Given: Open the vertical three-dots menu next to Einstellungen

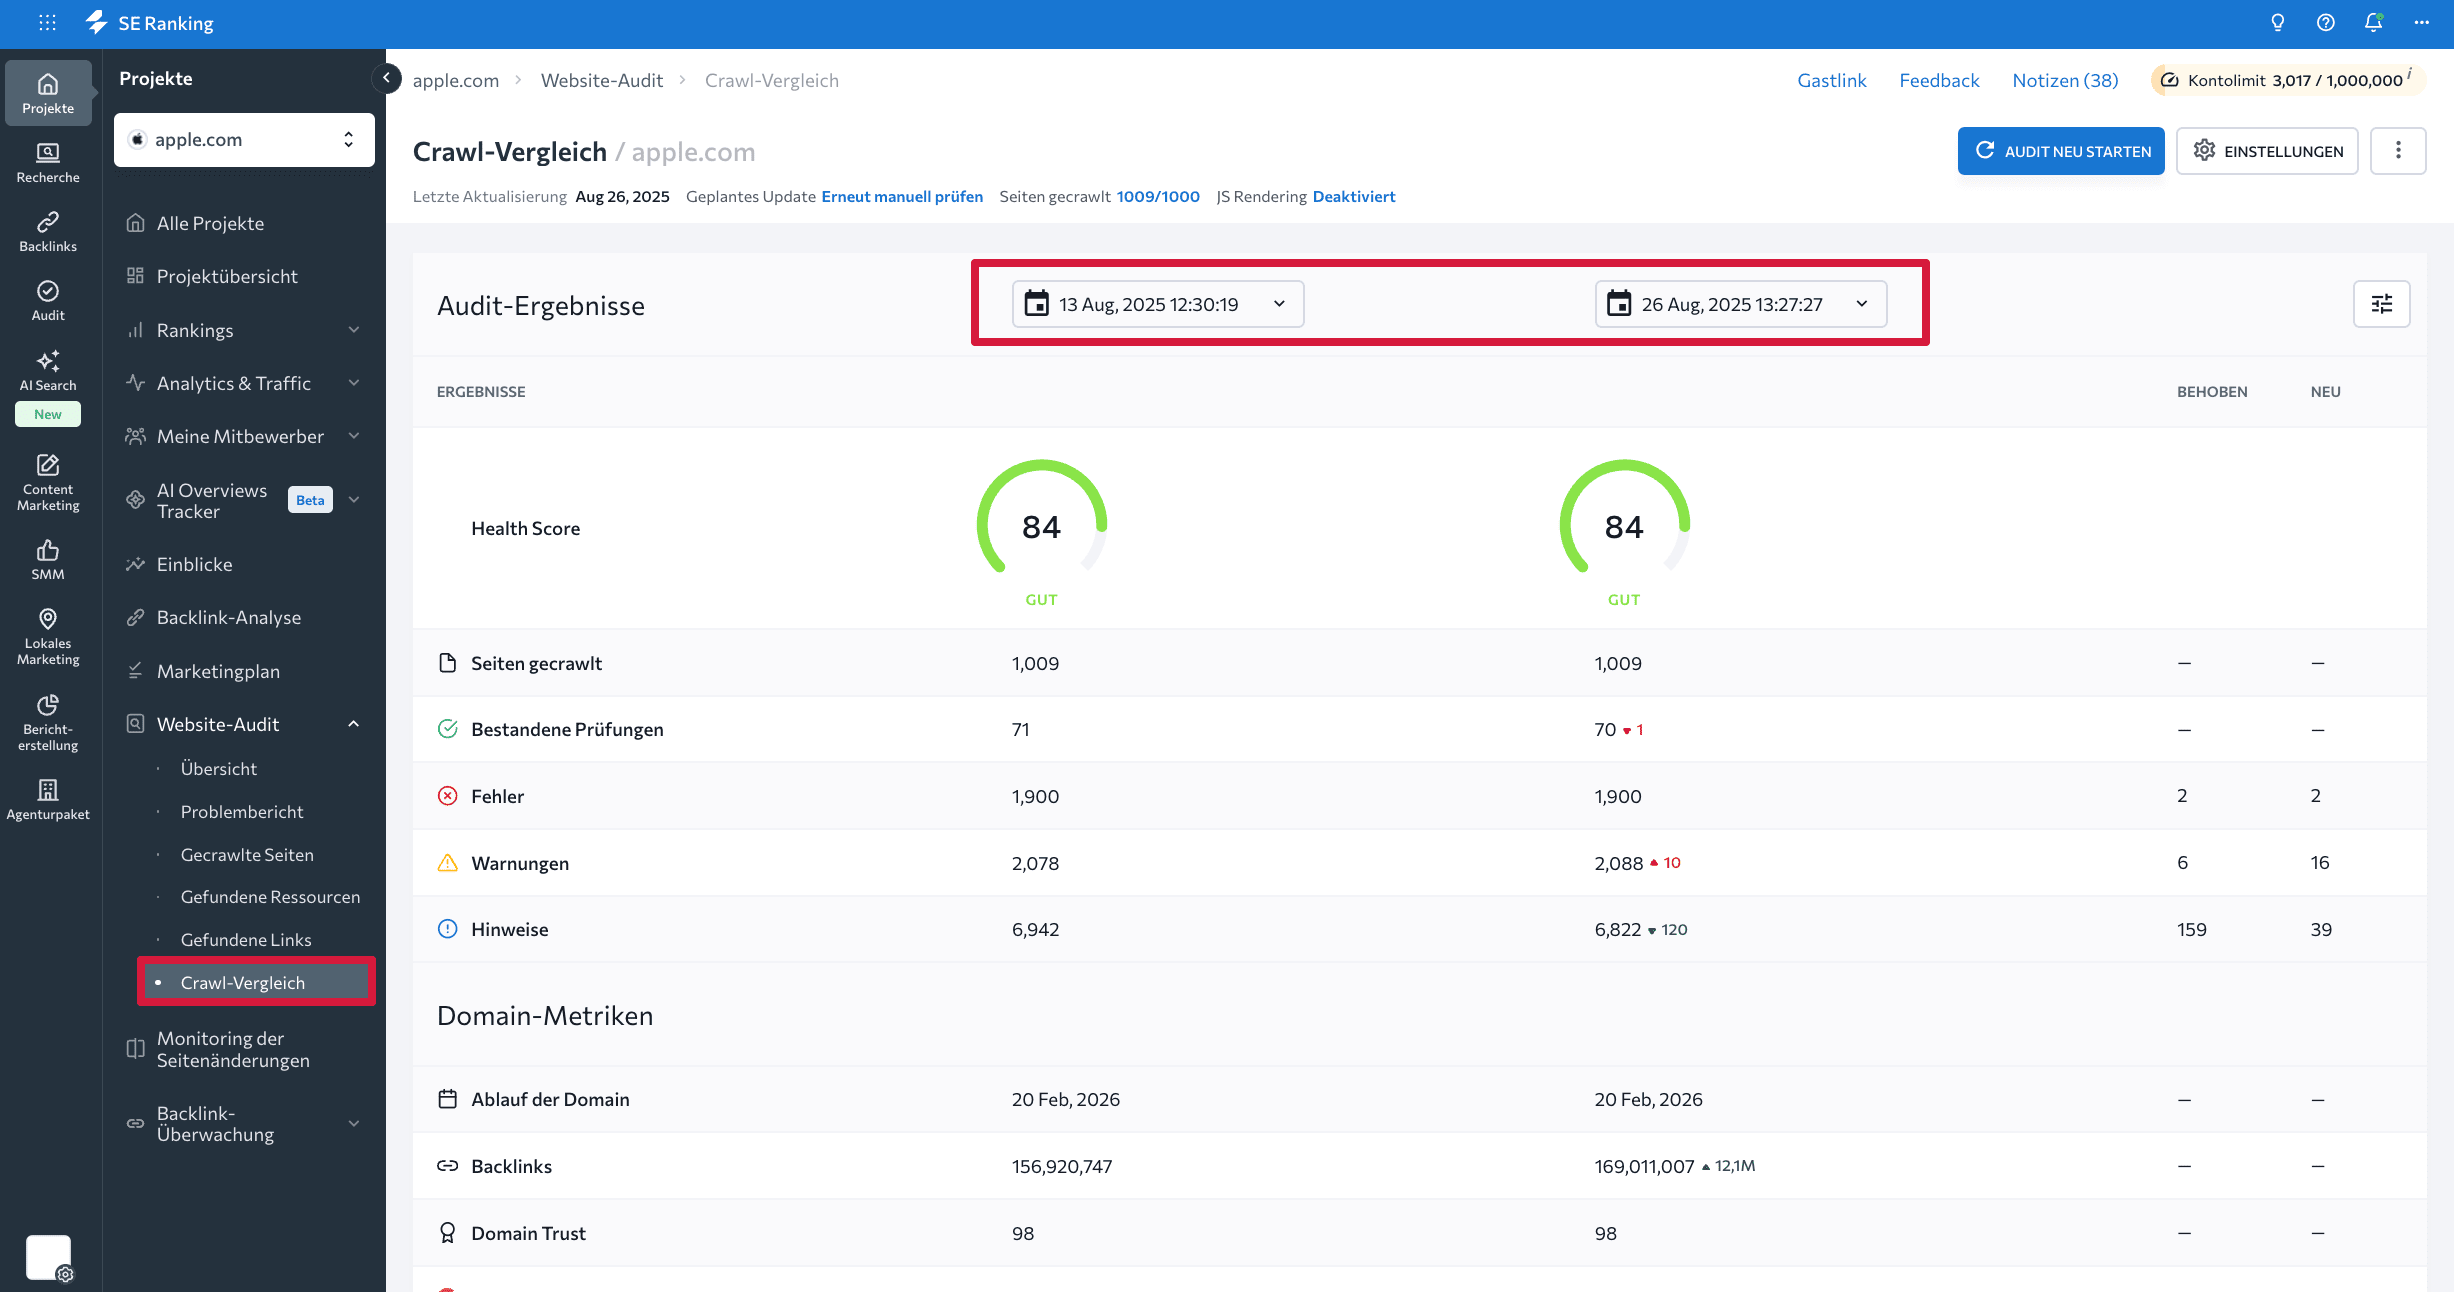Looking at the screenshot, I should click(x=2398, y=151).
